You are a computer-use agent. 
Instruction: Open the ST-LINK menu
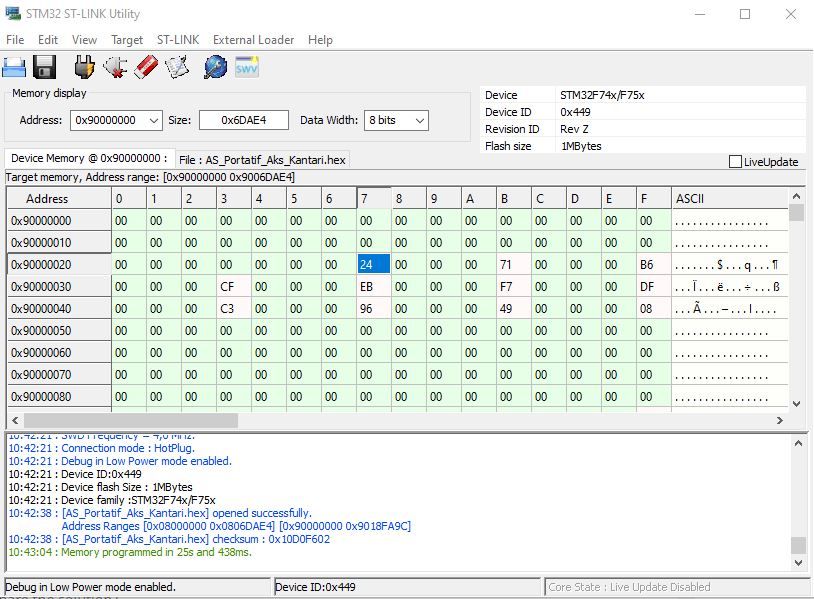[178, 40]
